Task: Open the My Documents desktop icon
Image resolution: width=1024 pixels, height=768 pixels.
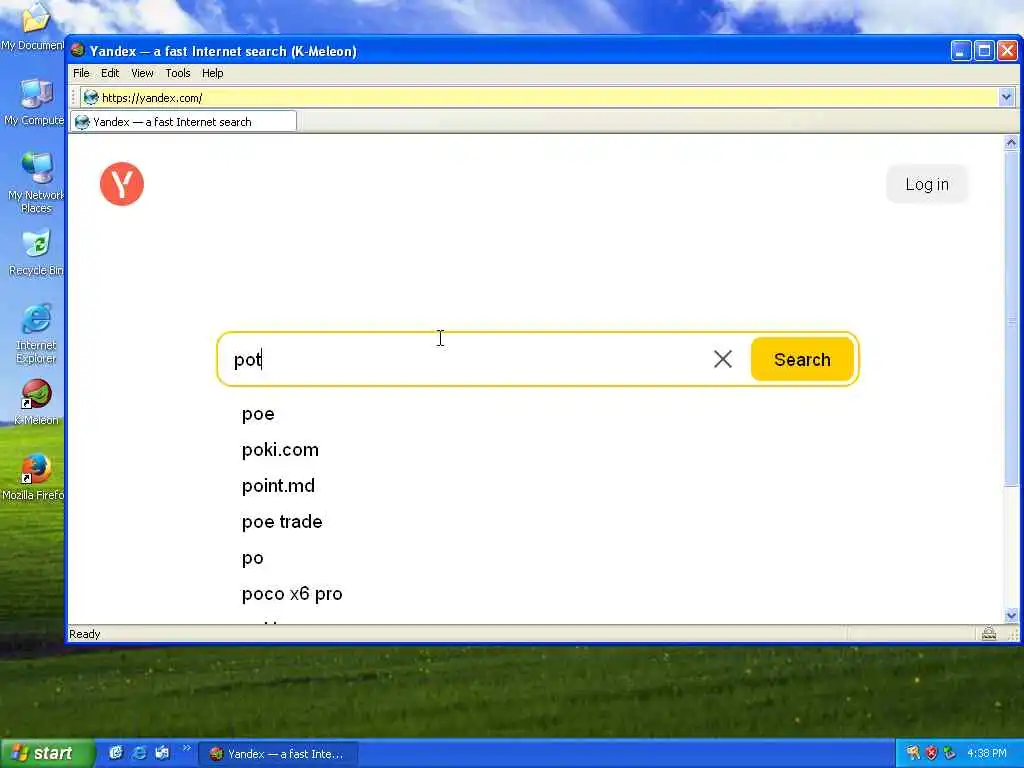Action: tap(34, 26)
